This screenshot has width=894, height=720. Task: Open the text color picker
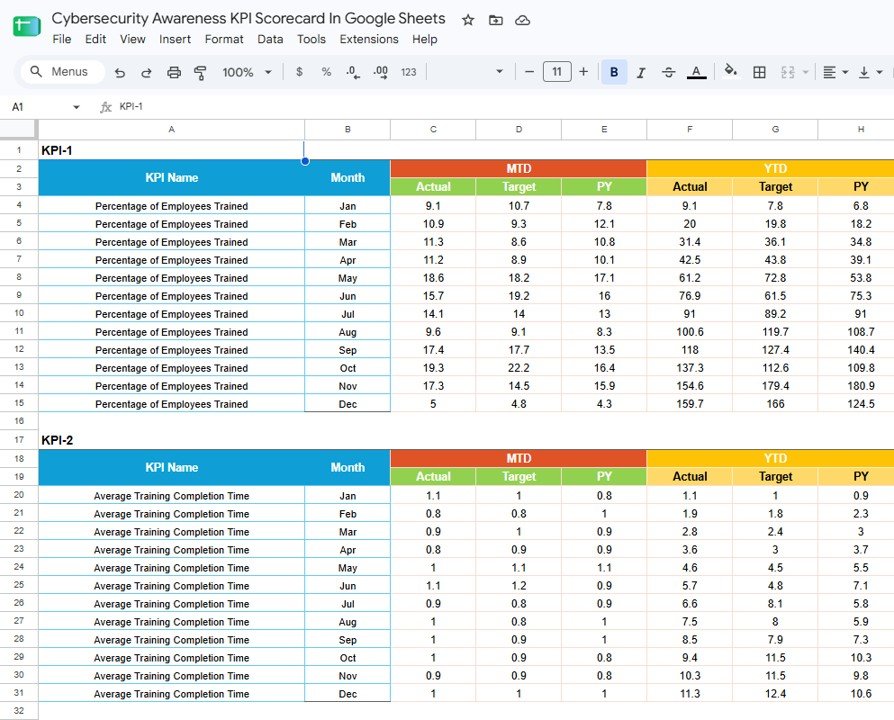[696, 72]
